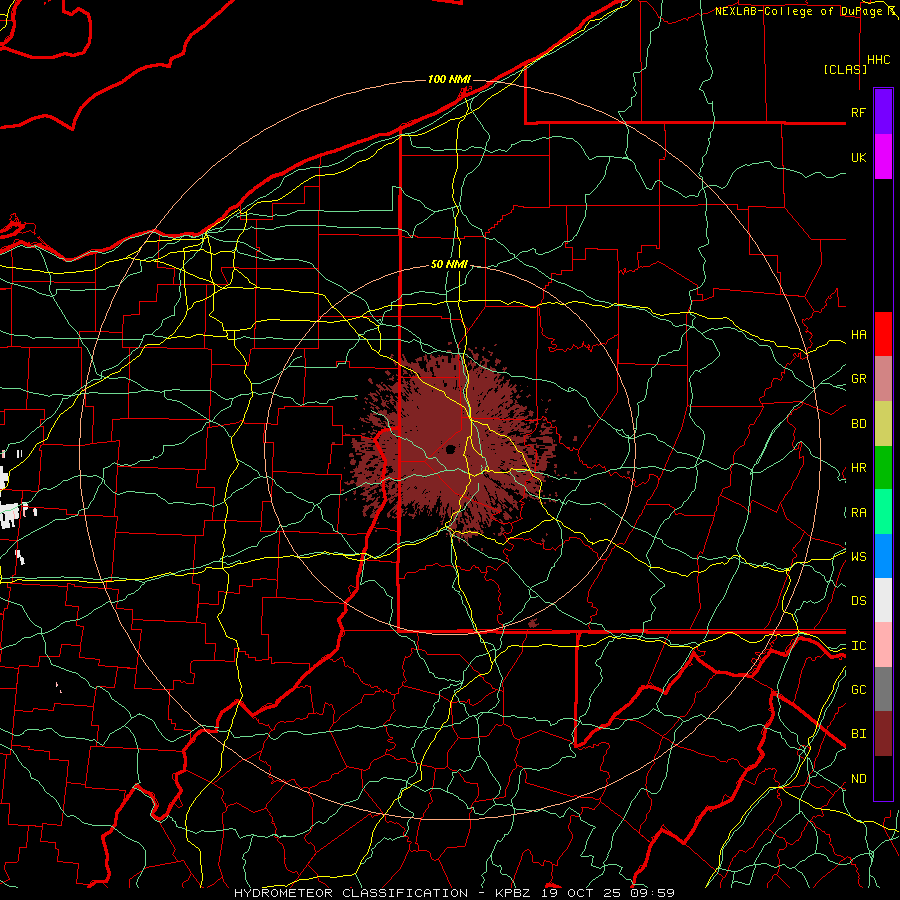Viewport: 900px width, 900px height.
Task: Click the HYDROMETEOR CLASSIFICATION title text
Action: (351, 893)
